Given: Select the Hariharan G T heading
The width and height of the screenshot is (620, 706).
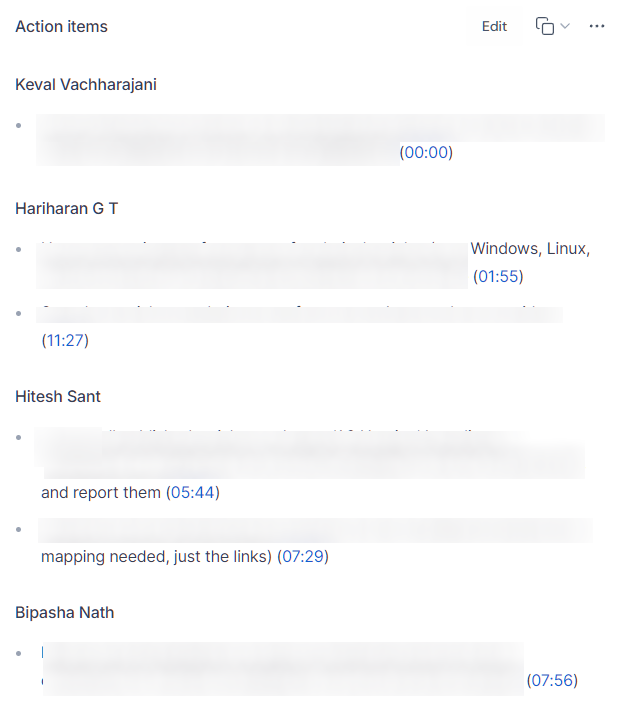Looking at the screenshot, I should 67,208.
